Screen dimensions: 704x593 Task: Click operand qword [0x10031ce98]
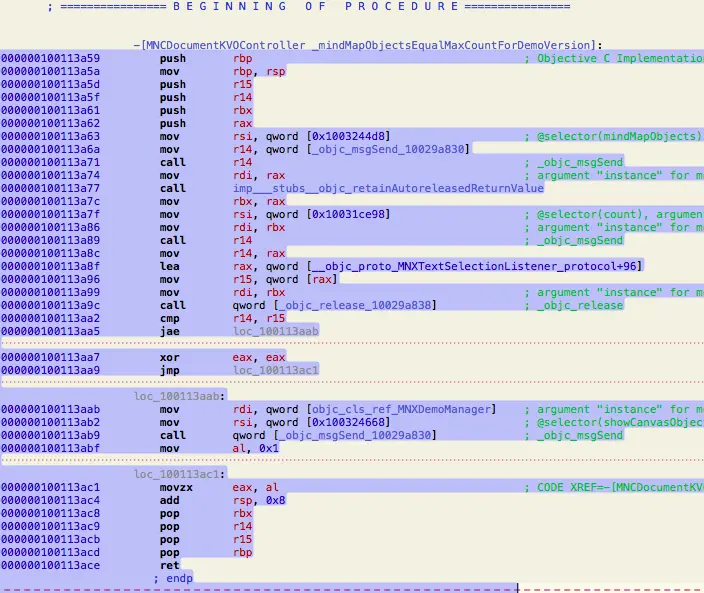tap(328, 215)
